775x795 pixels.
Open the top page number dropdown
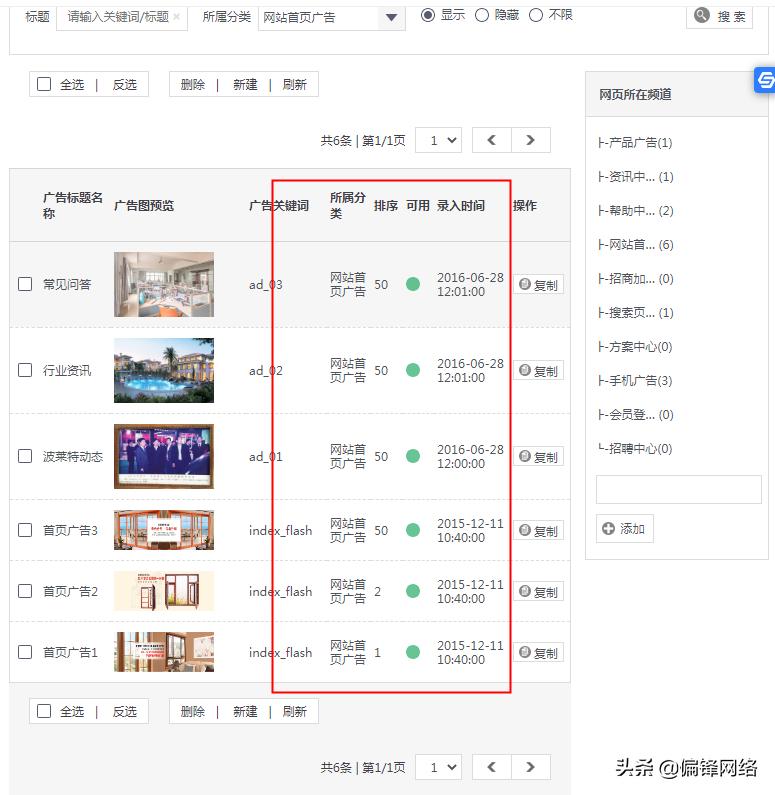[438, 140]
